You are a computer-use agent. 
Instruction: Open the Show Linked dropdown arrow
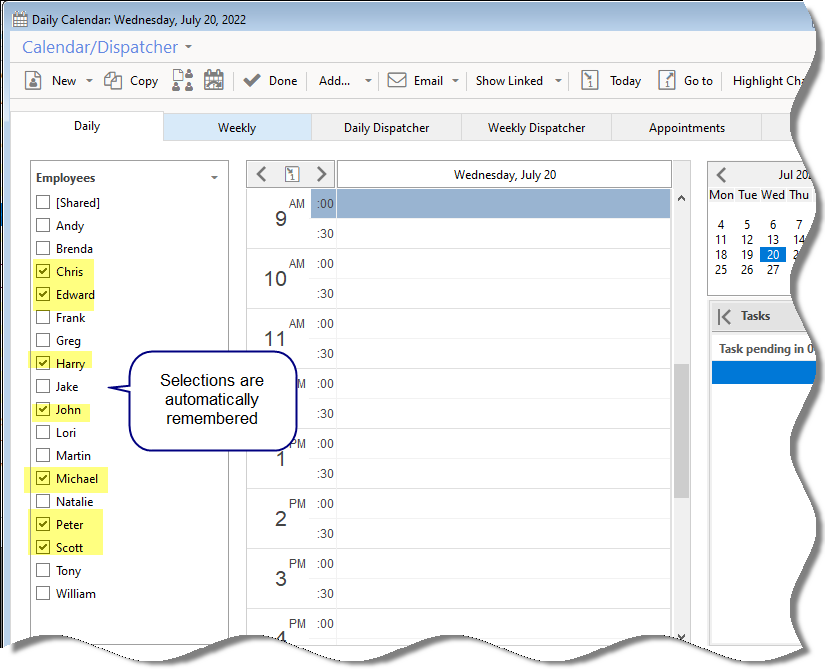(558, 81)
